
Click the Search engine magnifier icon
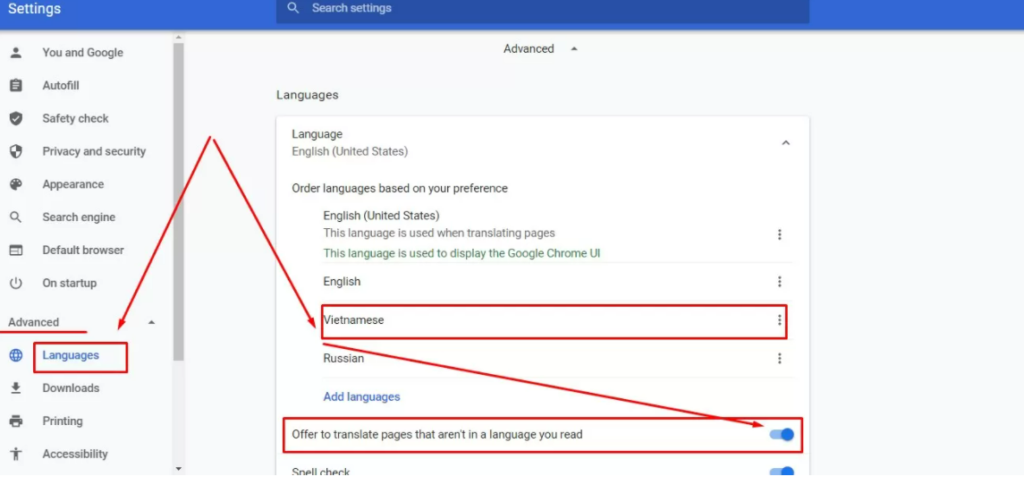pos(16,217)
